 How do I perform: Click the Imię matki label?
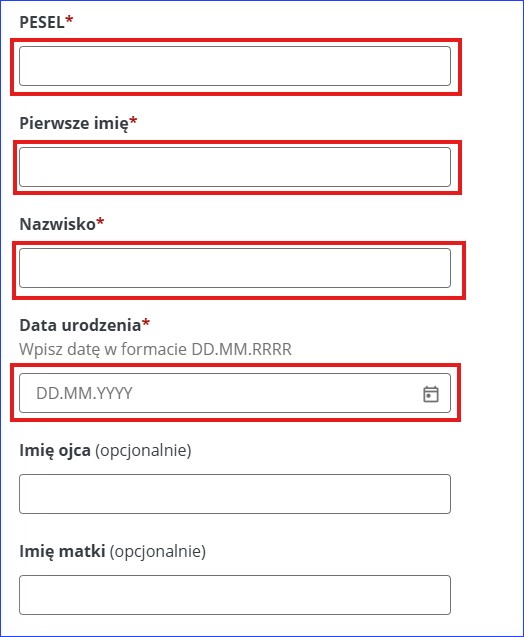(62, 552)
